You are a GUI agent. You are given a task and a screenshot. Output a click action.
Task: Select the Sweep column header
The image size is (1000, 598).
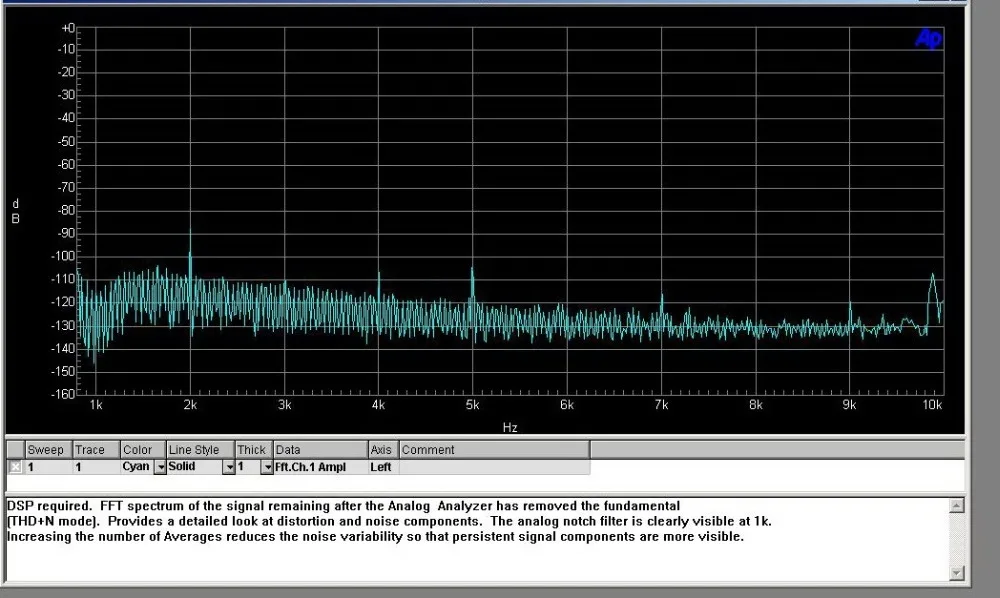pyautogui.click(x=48, y=449)
